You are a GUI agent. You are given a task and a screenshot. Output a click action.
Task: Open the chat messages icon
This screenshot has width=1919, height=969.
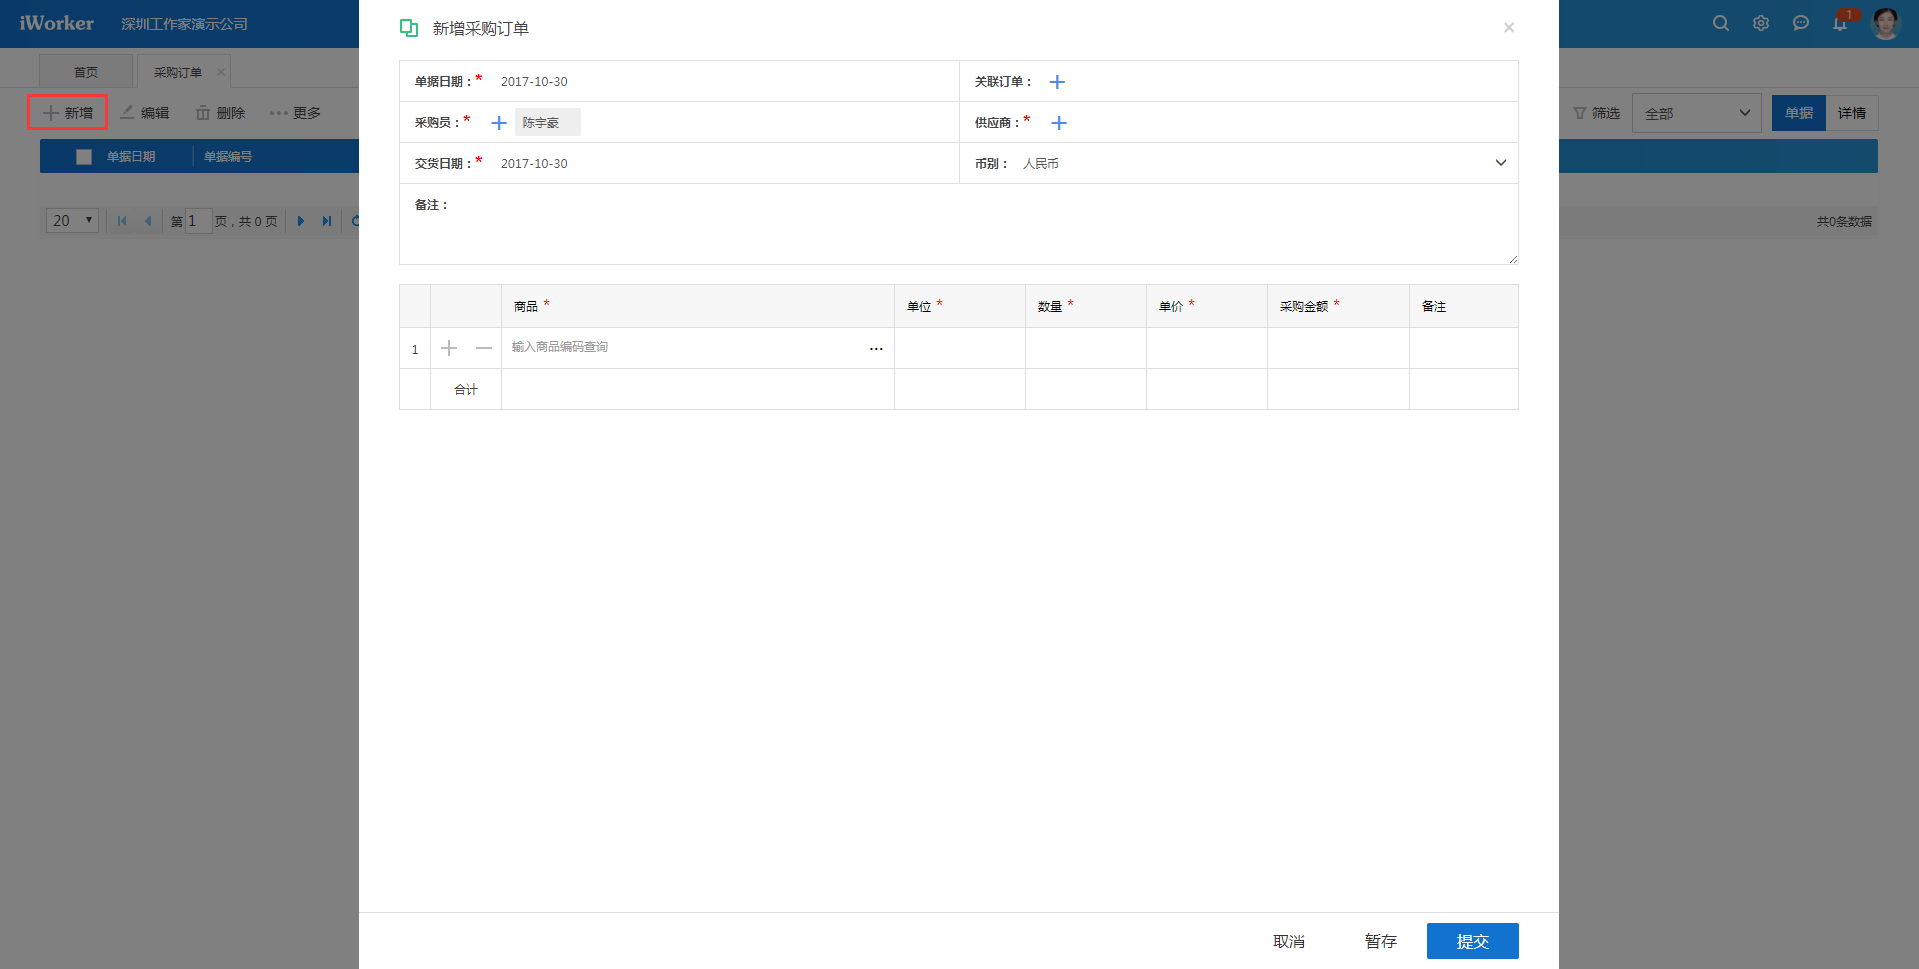[x=1801, y=23]
